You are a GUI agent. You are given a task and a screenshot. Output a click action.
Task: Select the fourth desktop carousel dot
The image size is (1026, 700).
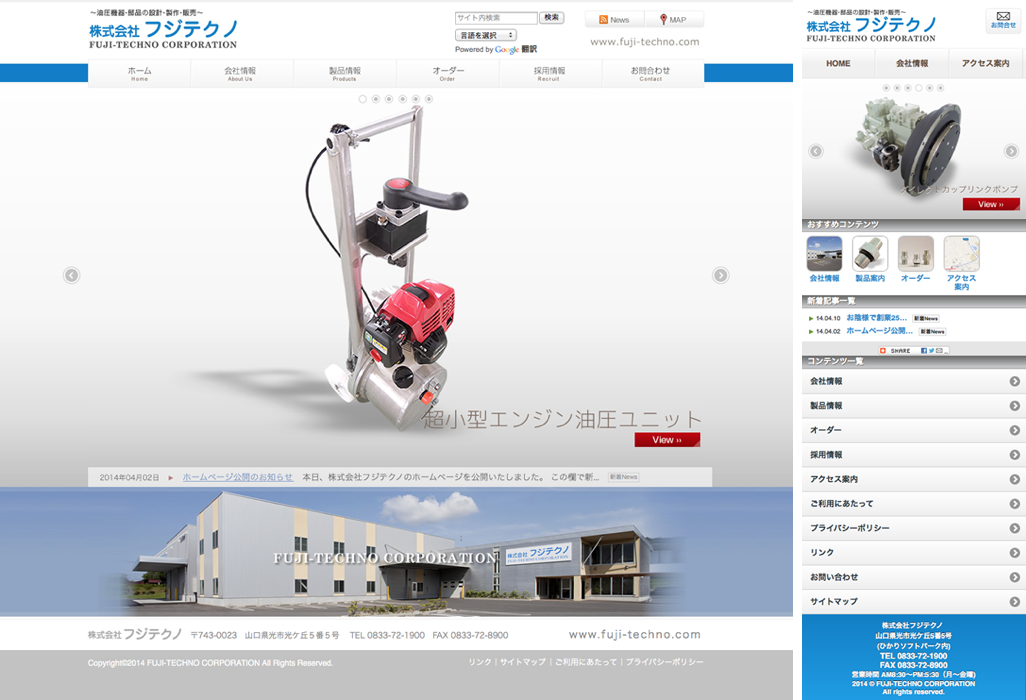click(x=402, y=99)
